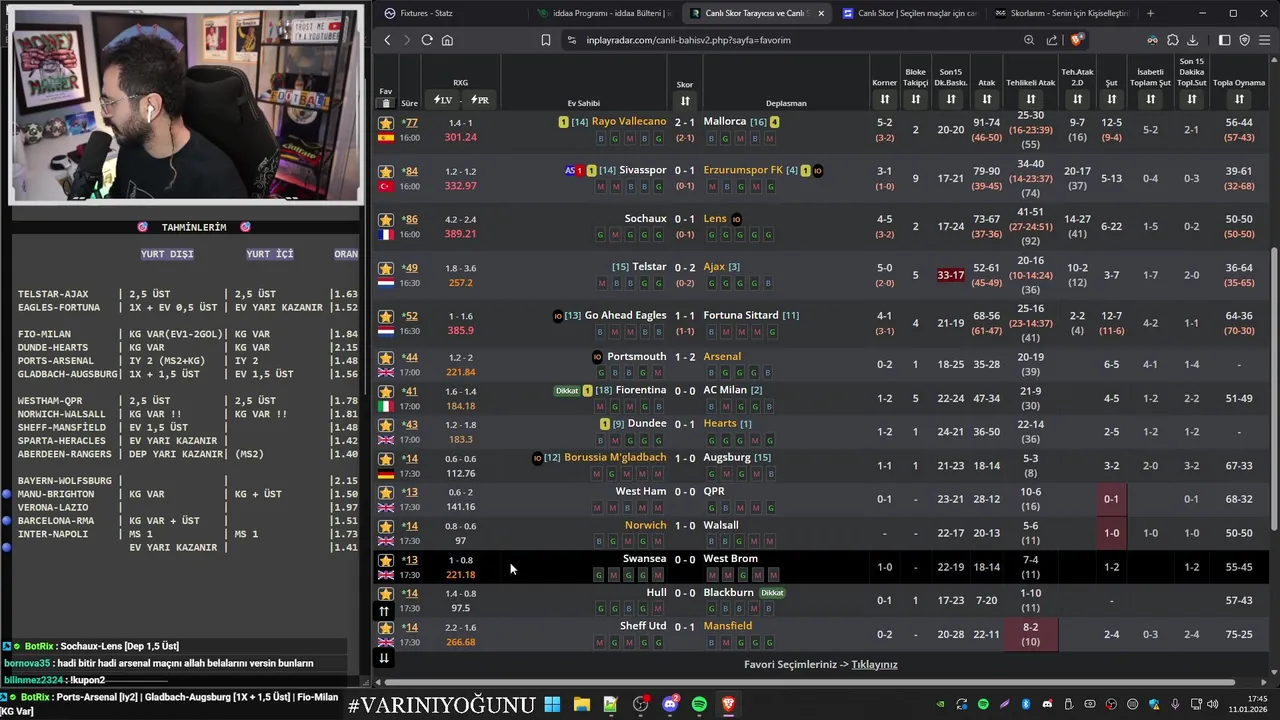Sort the table by Skor column

(685, 101)
